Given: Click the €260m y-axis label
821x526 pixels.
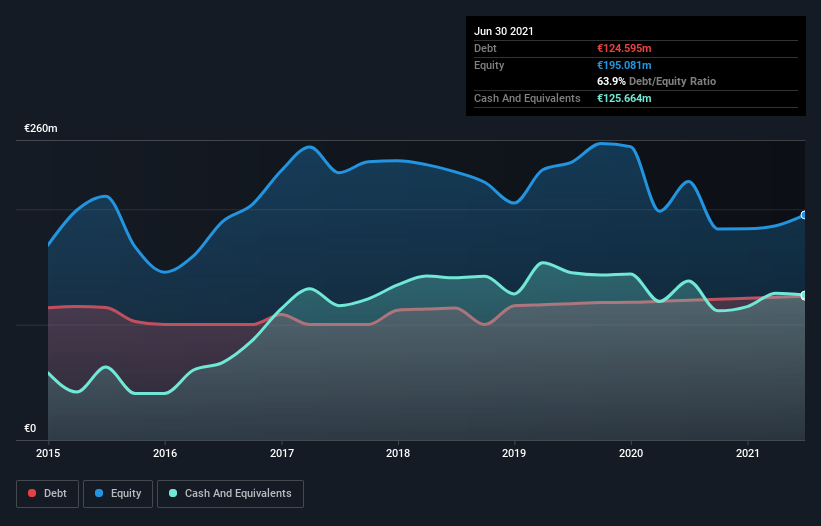Looking at the screenshot, I should pos(41,128).
